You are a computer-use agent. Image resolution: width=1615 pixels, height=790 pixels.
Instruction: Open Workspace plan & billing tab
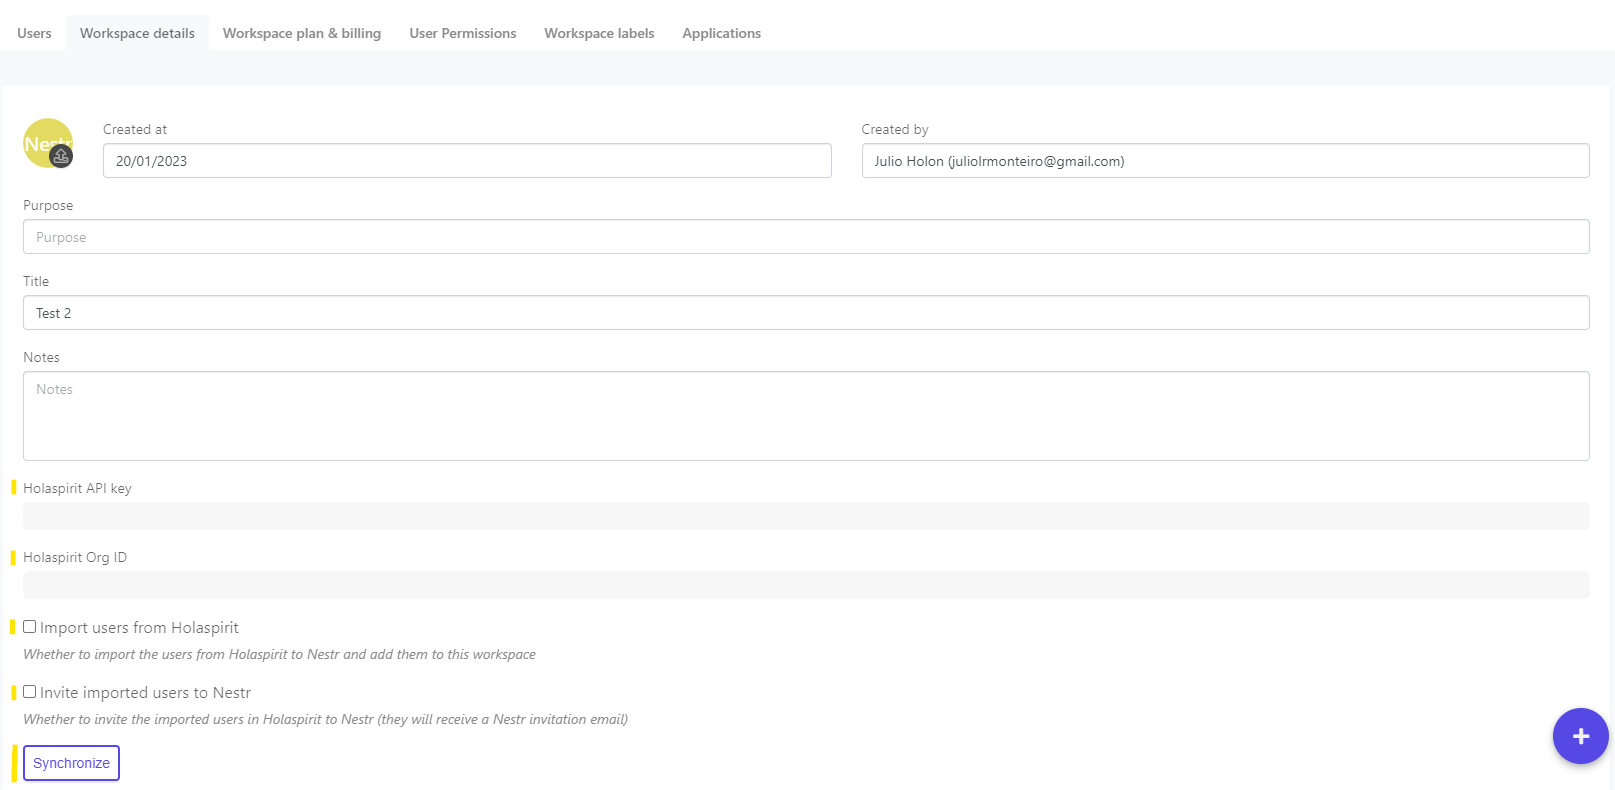point(302,33)
